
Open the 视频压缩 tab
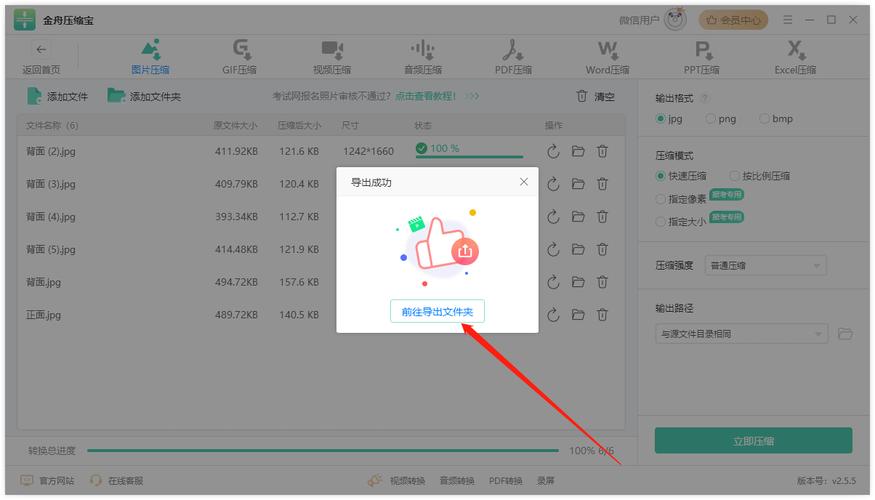[331, 57]
